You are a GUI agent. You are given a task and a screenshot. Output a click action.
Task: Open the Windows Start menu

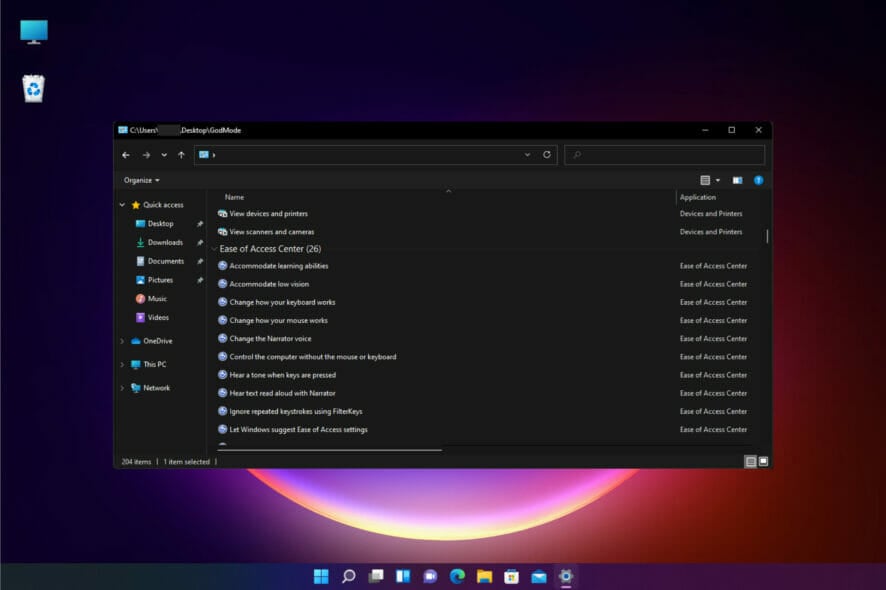point(321,576)
